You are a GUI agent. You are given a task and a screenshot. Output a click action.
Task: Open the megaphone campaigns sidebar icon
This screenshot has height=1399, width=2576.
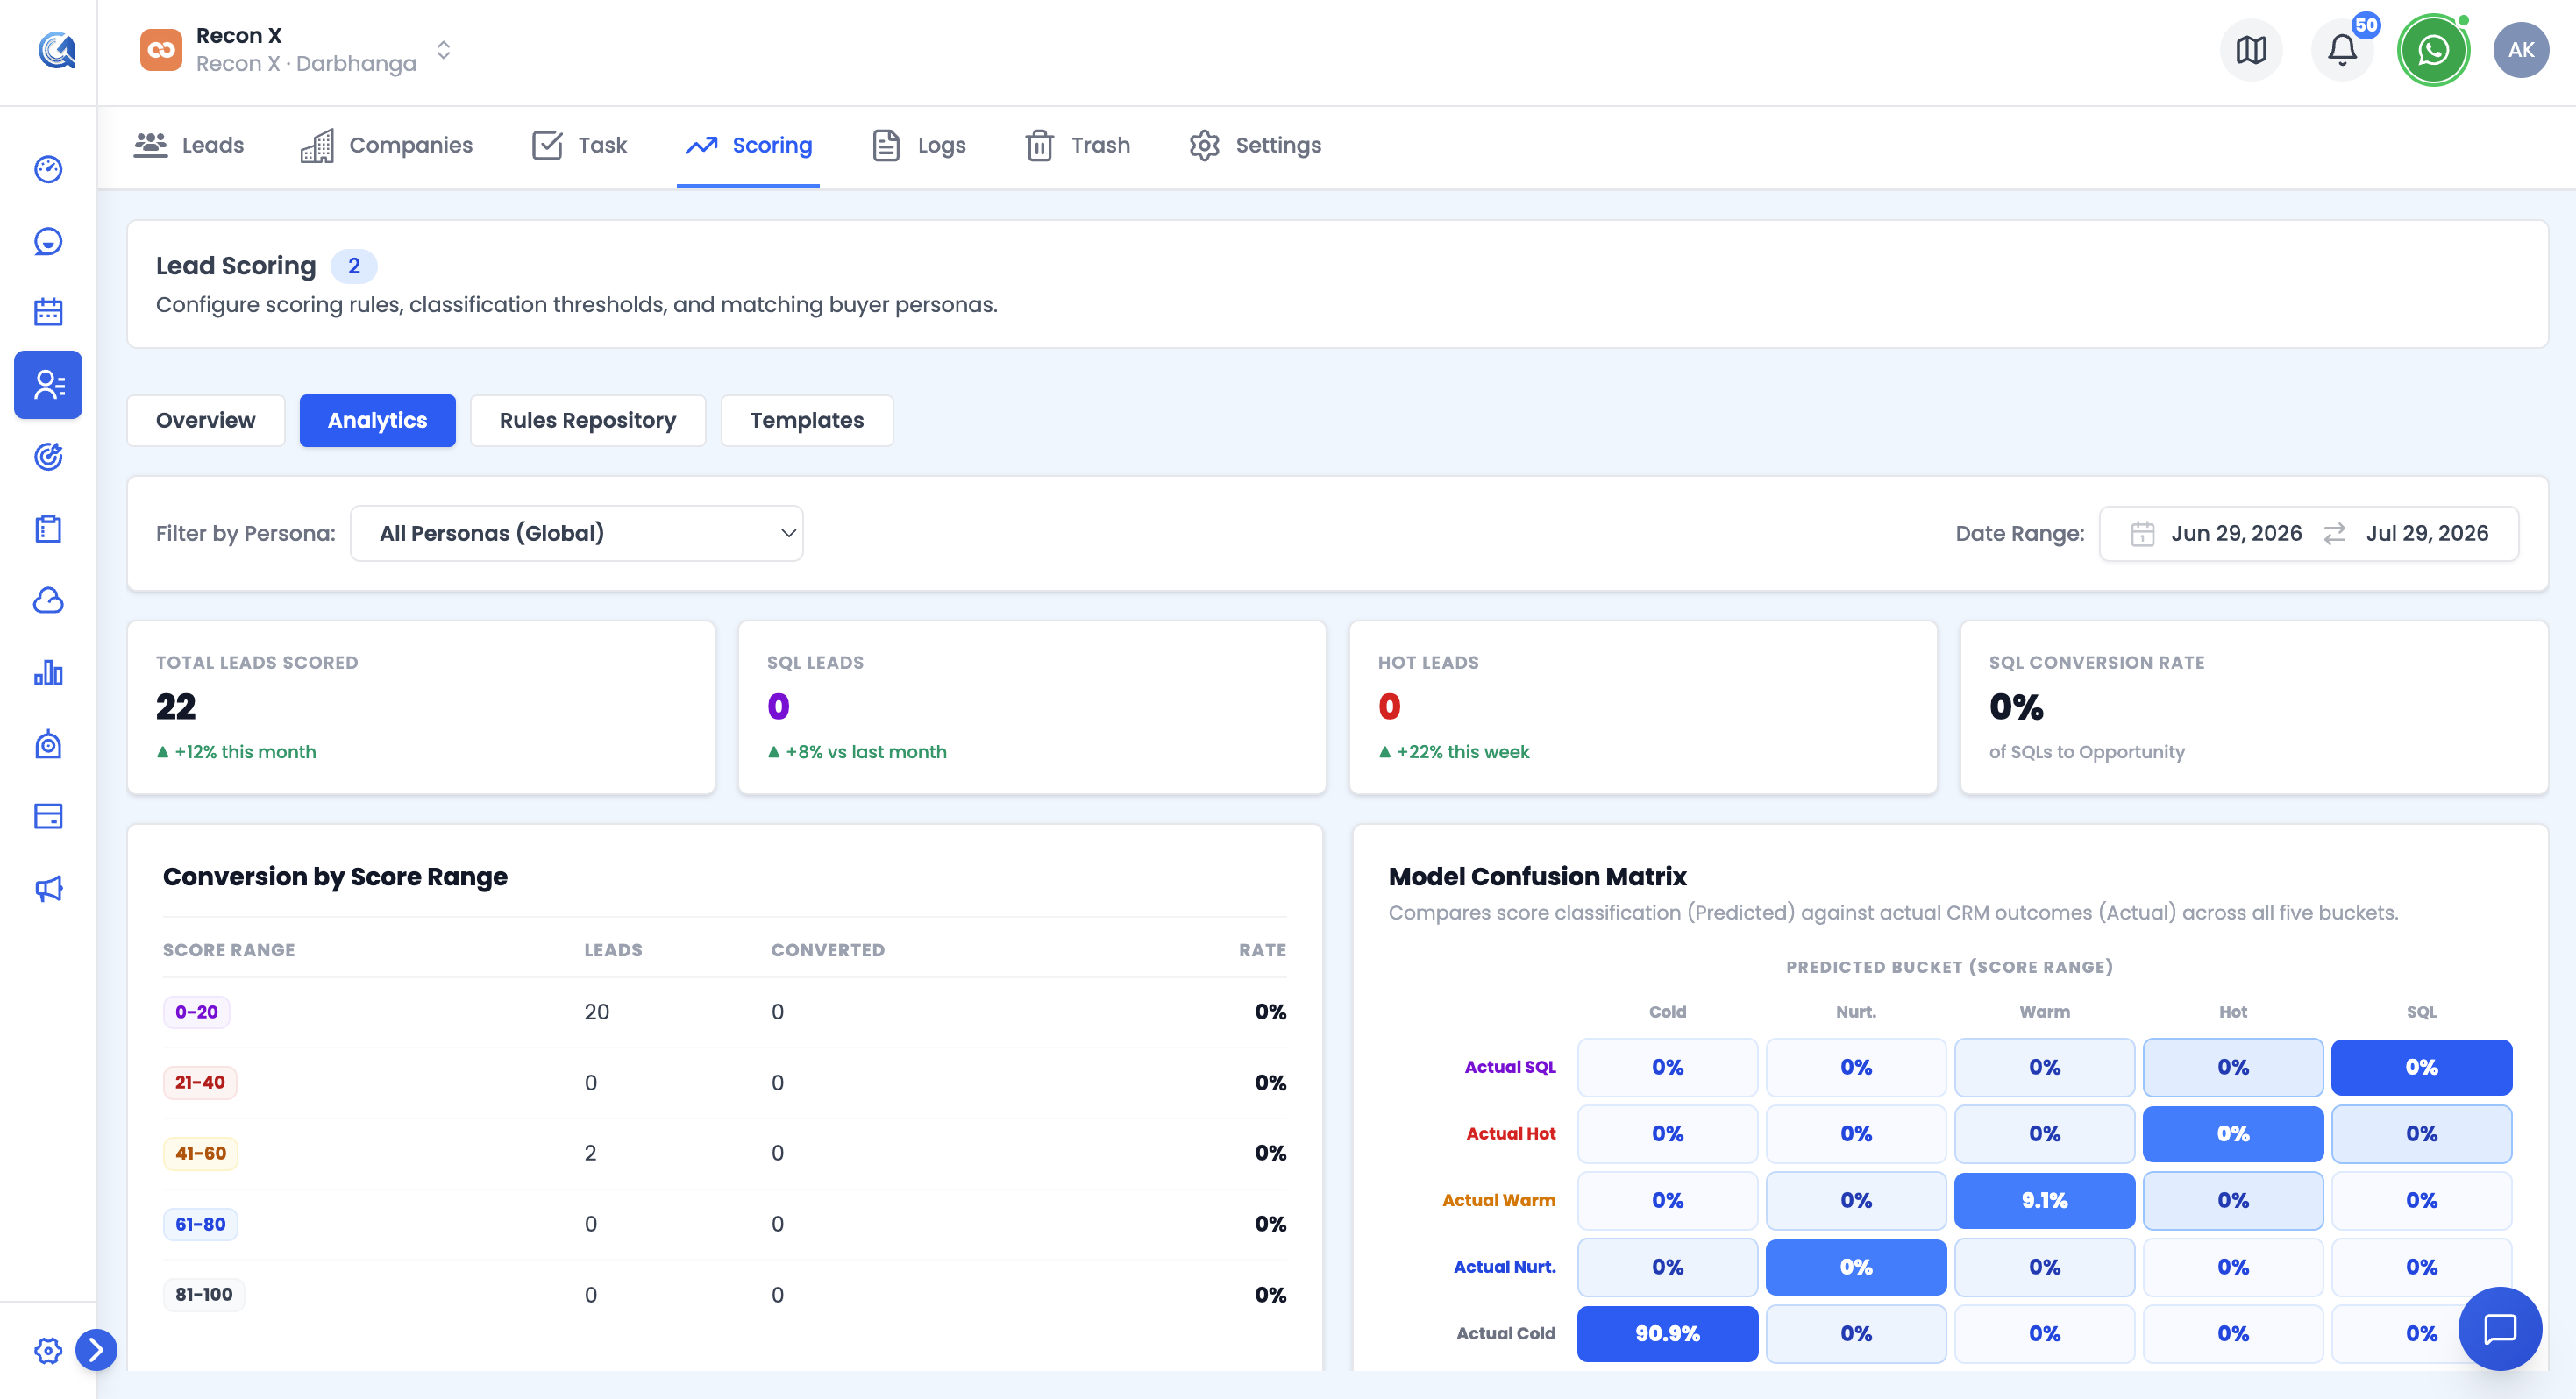(x=48, y=888)
